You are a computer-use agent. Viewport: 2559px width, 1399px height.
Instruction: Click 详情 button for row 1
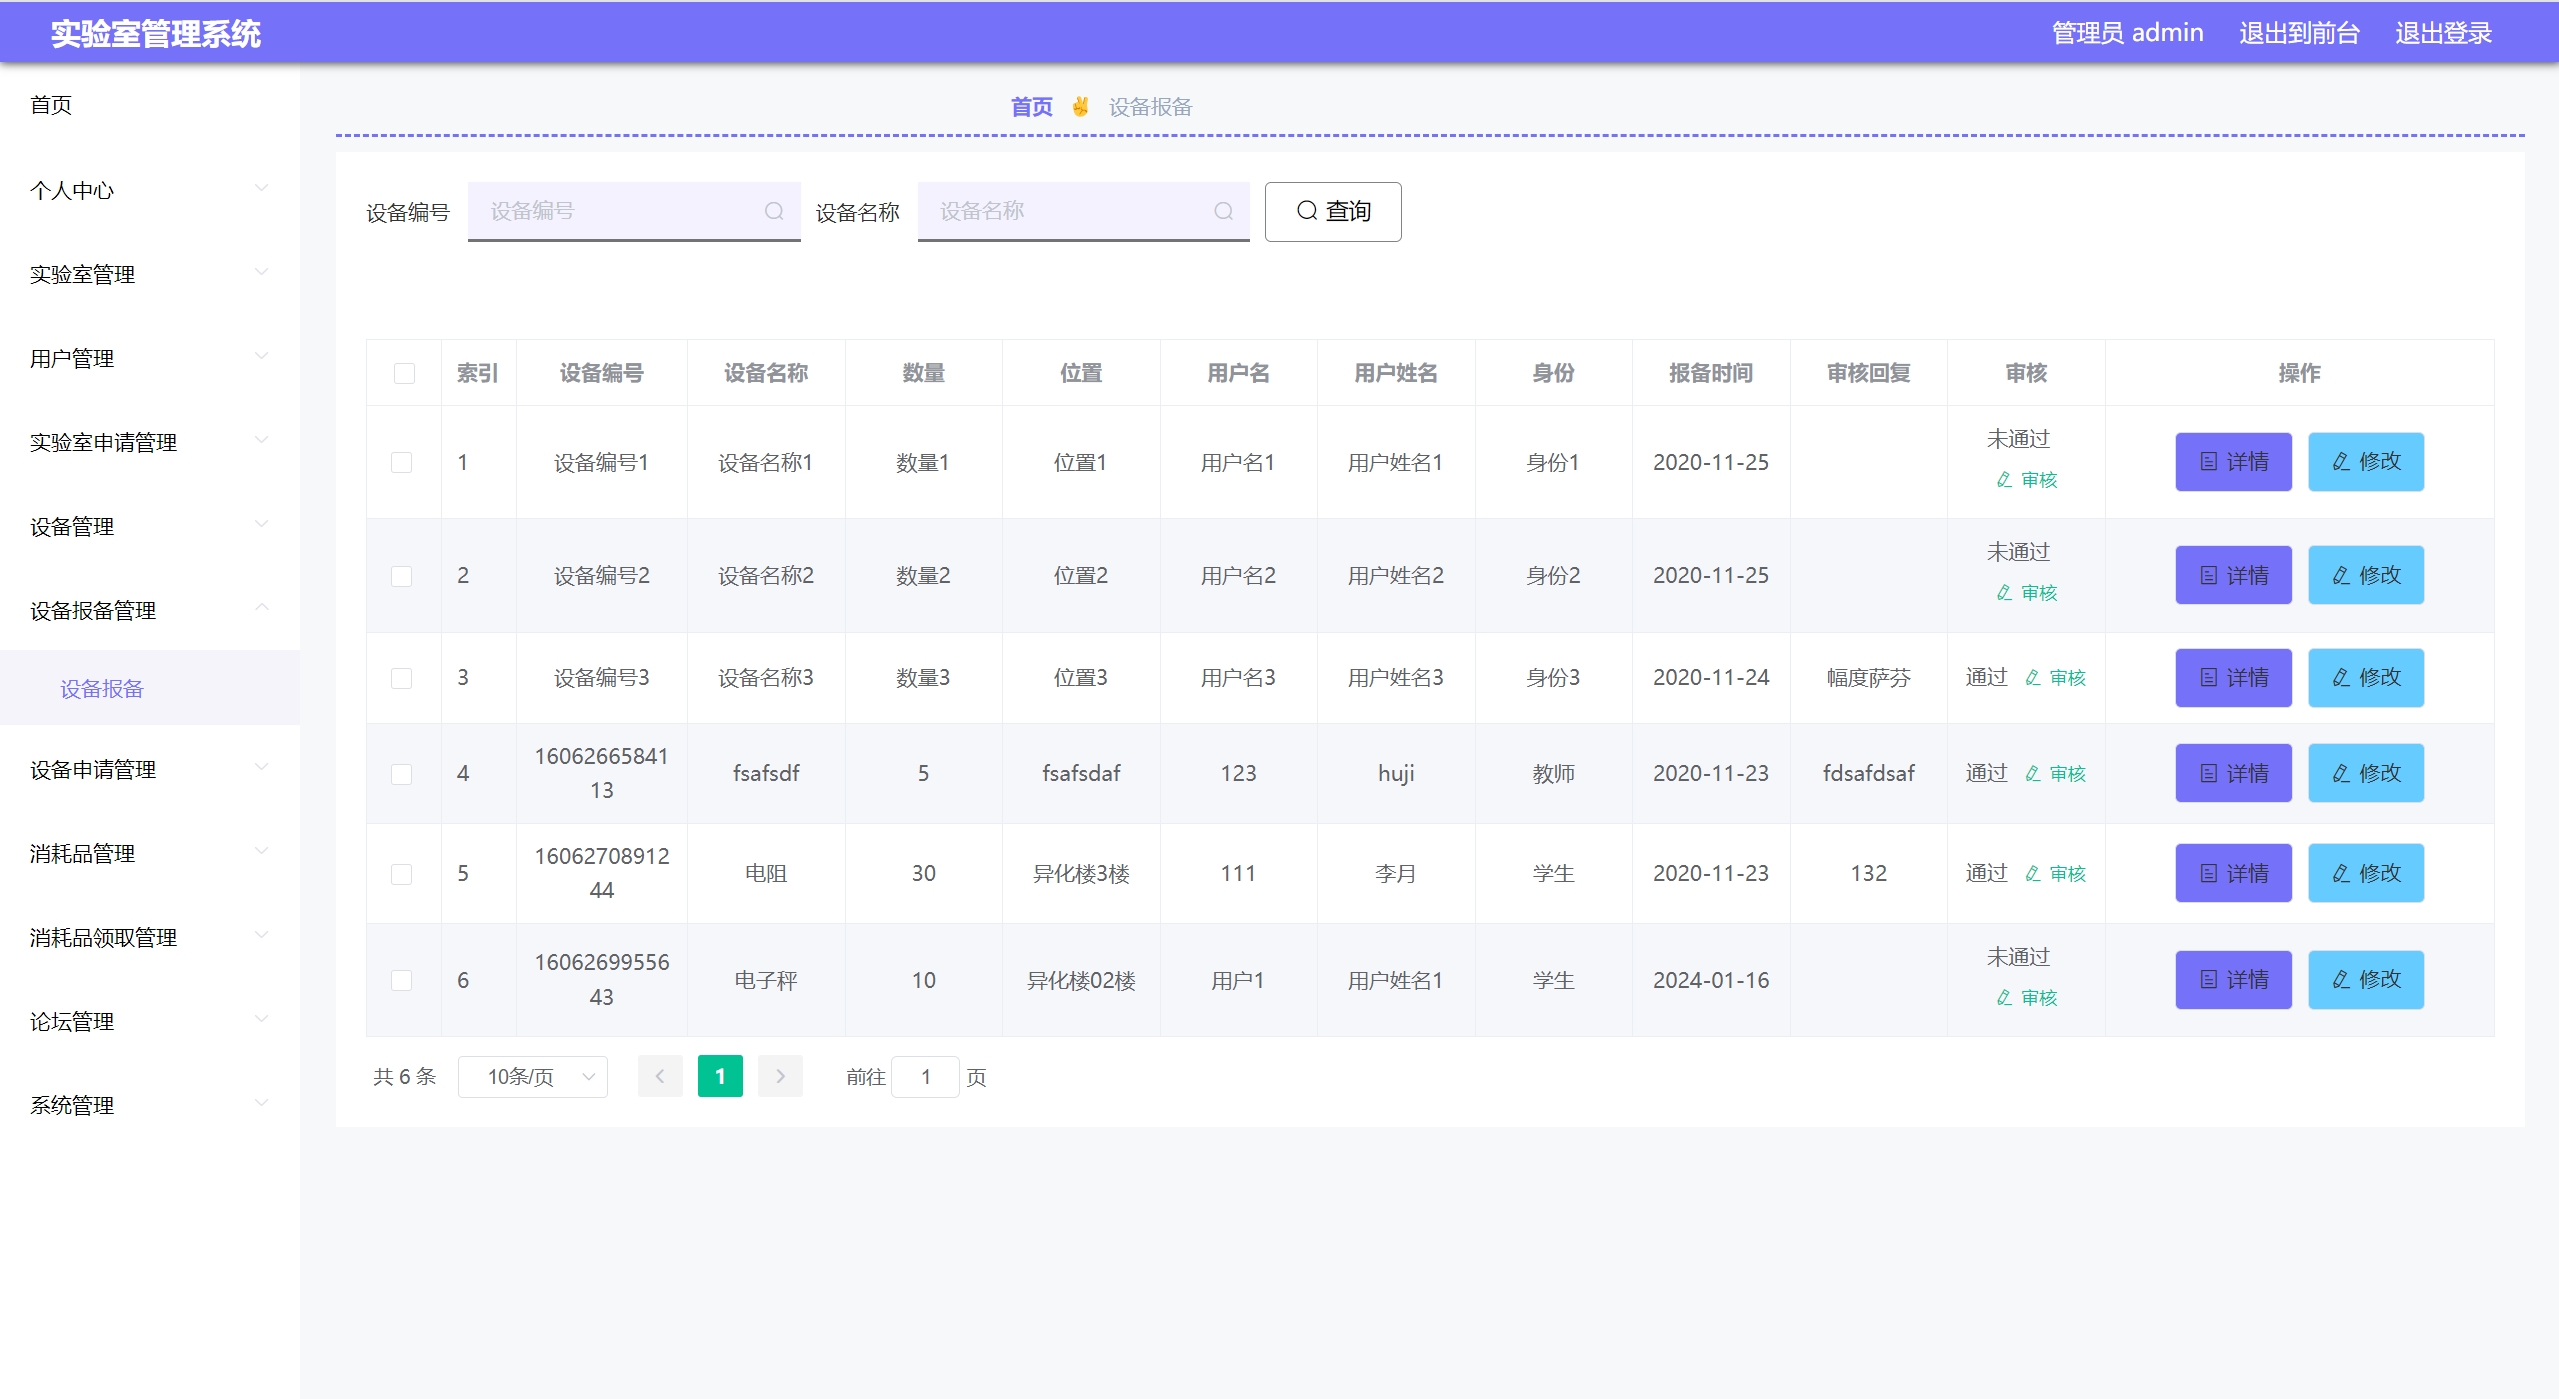click(x=2233, y=462)
